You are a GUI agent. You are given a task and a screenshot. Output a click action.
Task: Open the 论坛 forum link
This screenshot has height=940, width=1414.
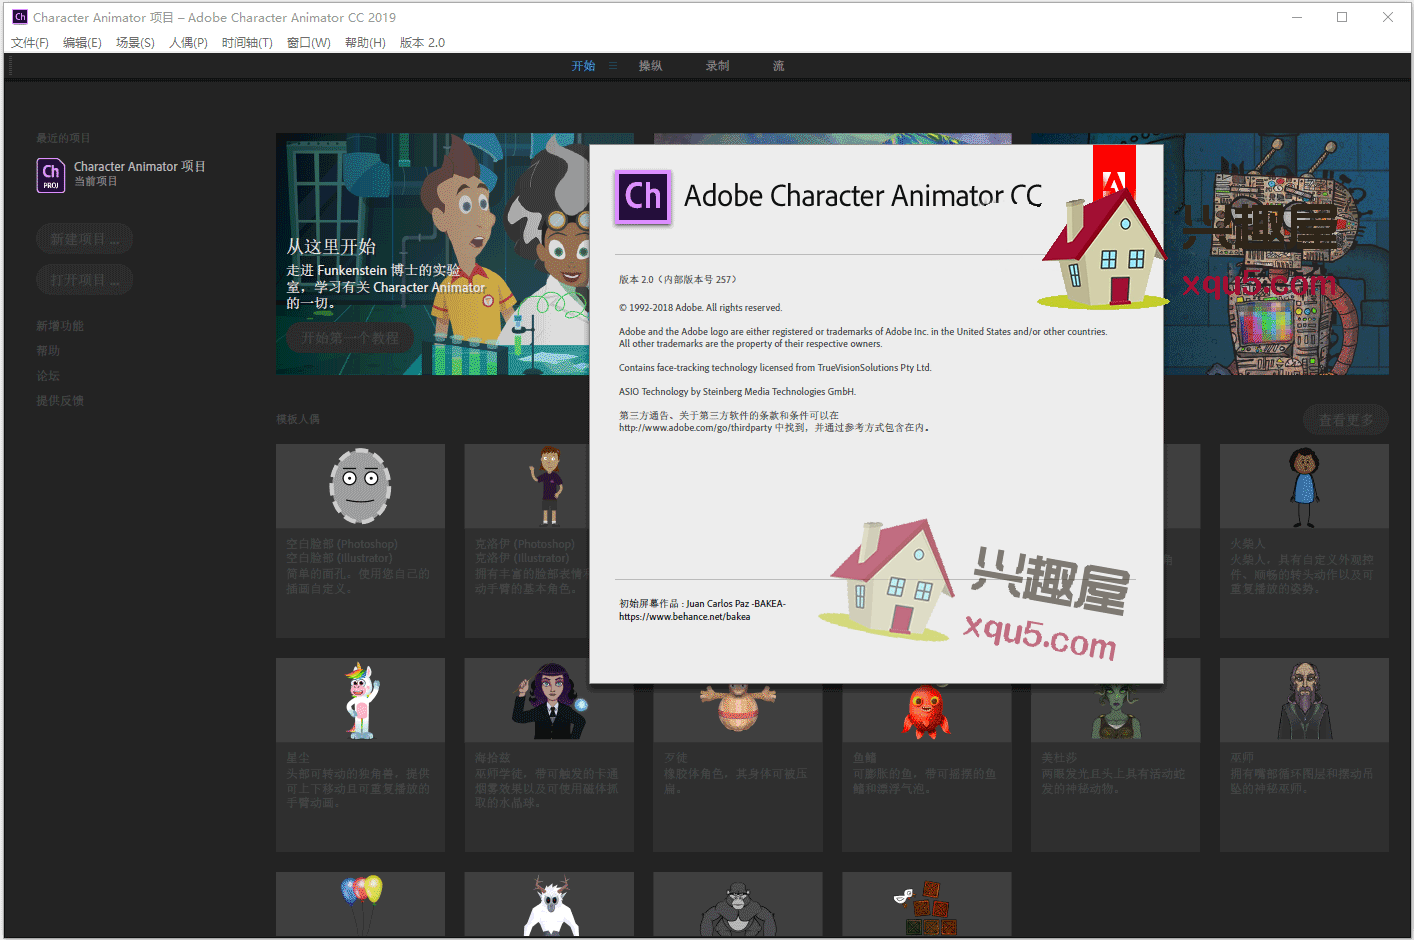pyautogui.click(x=48, y=376)
